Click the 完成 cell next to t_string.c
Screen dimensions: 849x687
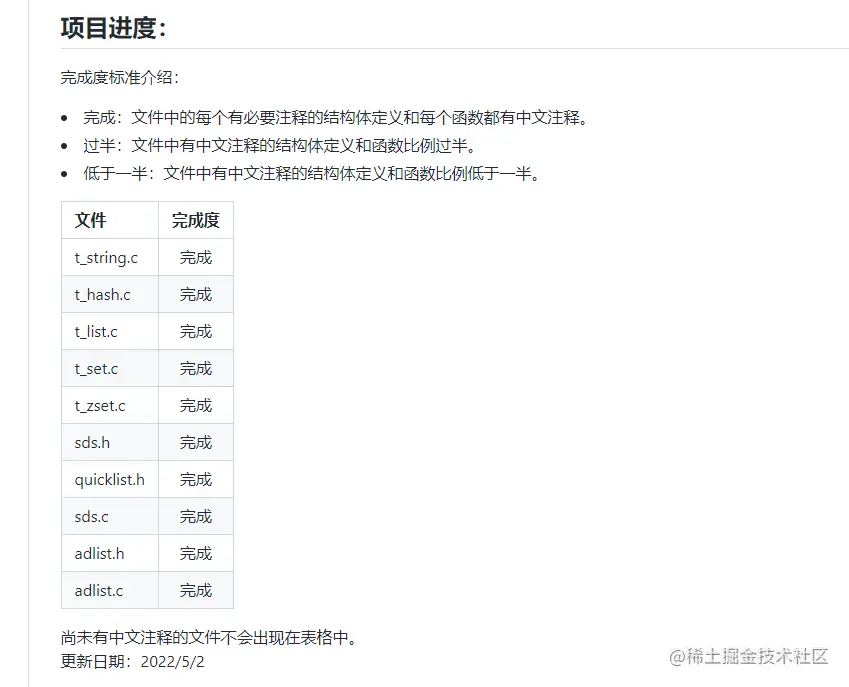tap(196, 257)
